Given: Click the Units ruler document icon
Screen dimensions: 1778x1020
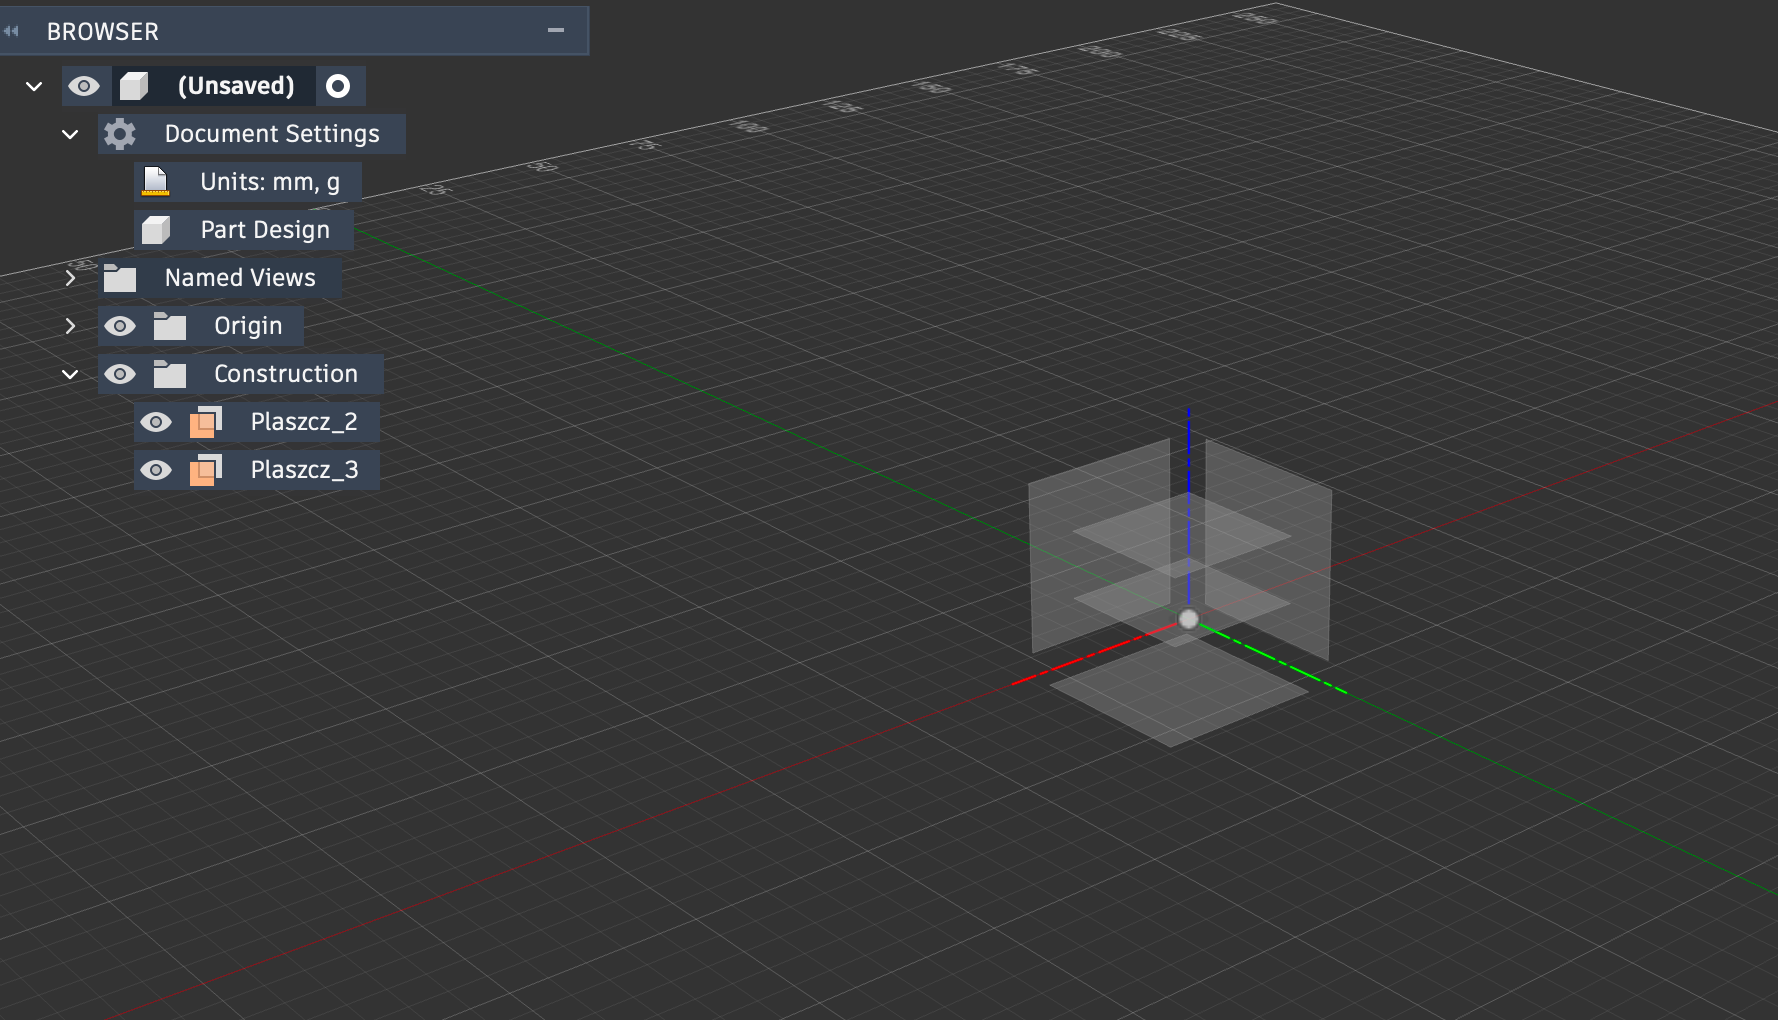Looking at the screenshot, I should (155, 182).
